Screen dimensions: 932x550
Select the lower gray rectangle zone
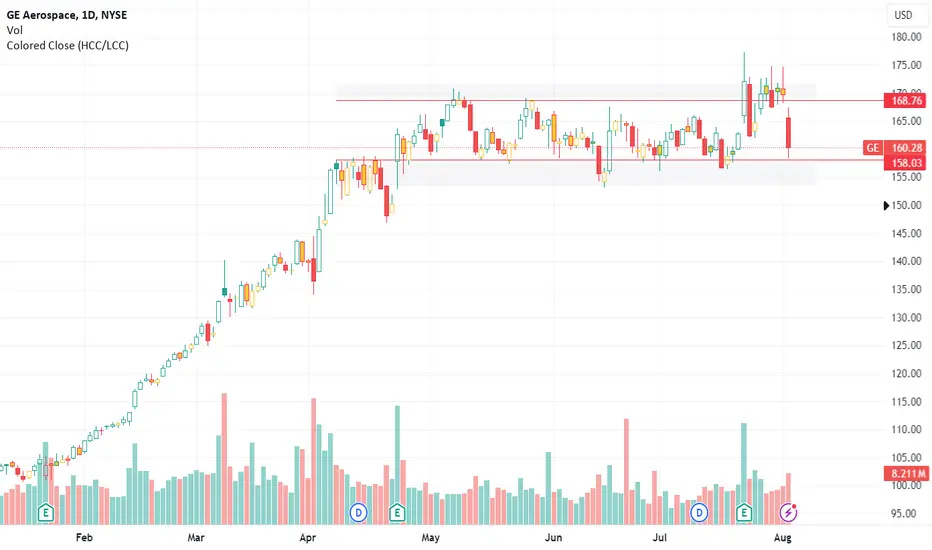click(606, 173)
